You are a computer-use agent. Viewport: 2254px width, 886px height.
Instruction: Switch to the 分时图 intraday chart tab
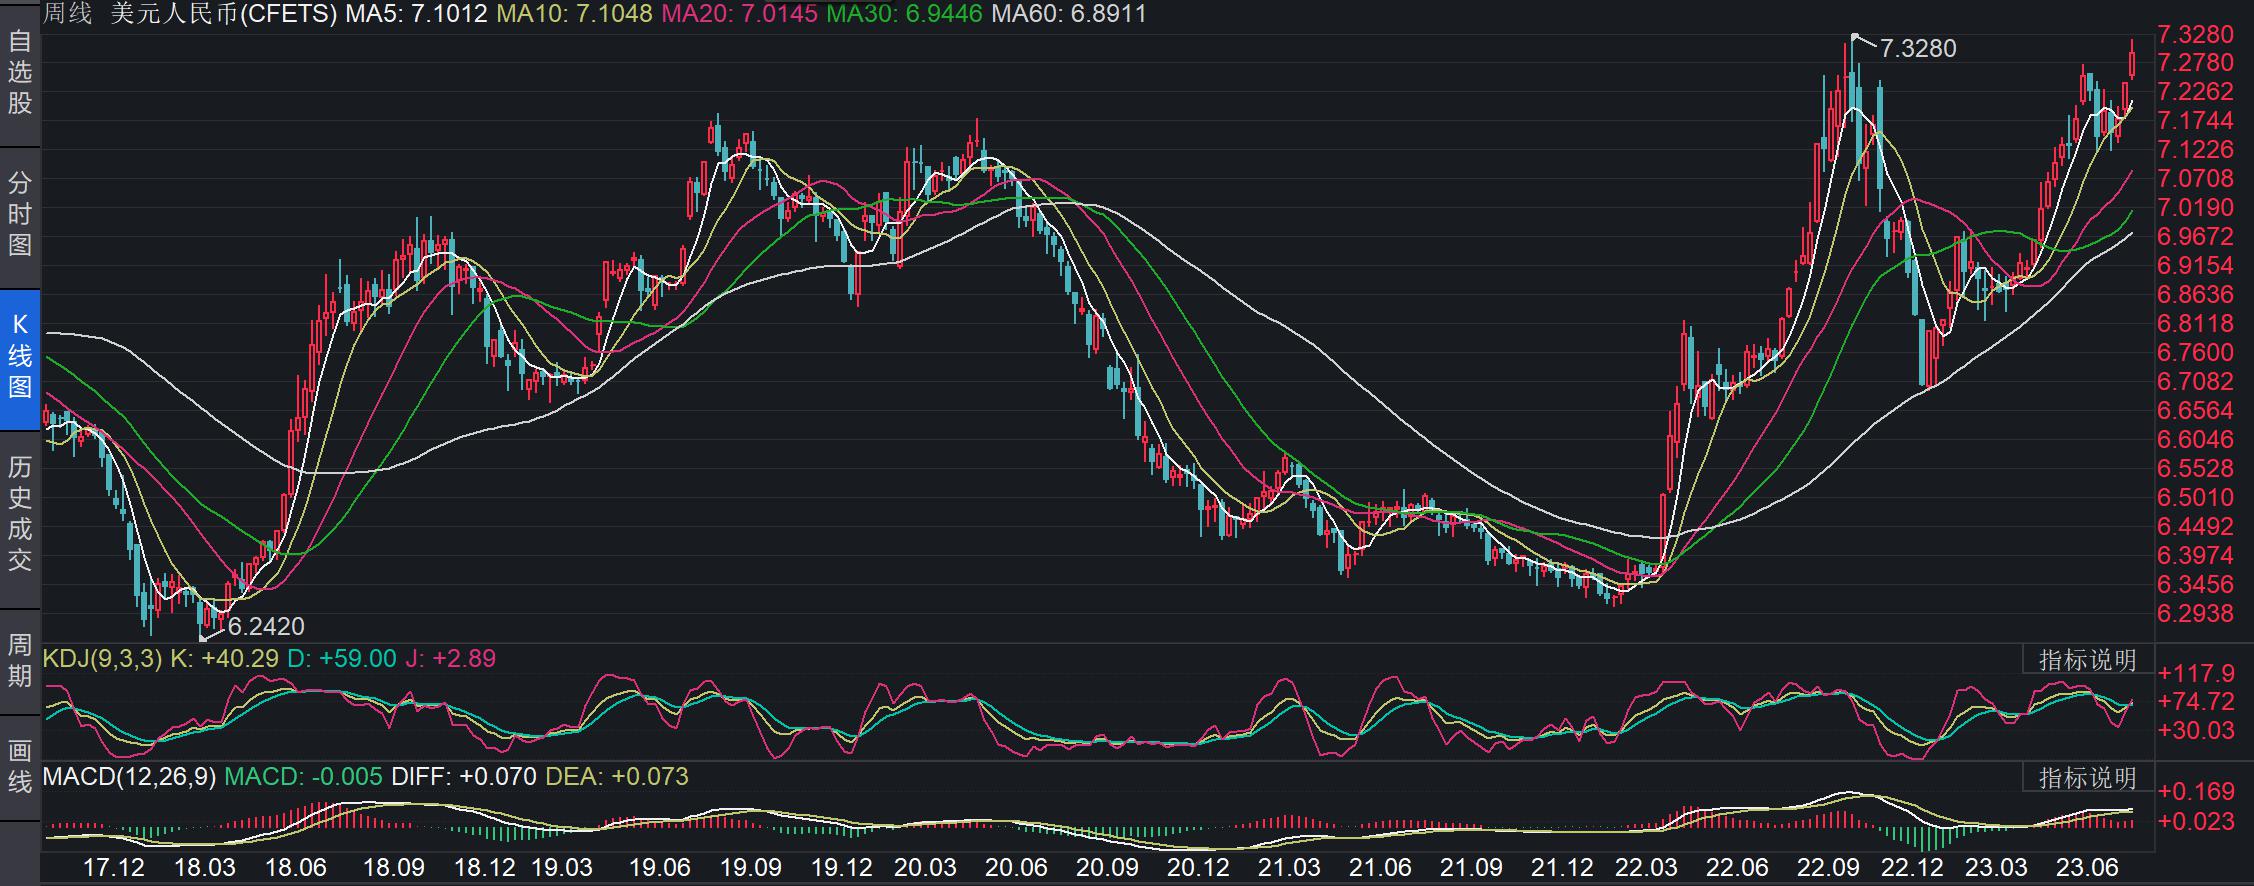coord(20,214)
